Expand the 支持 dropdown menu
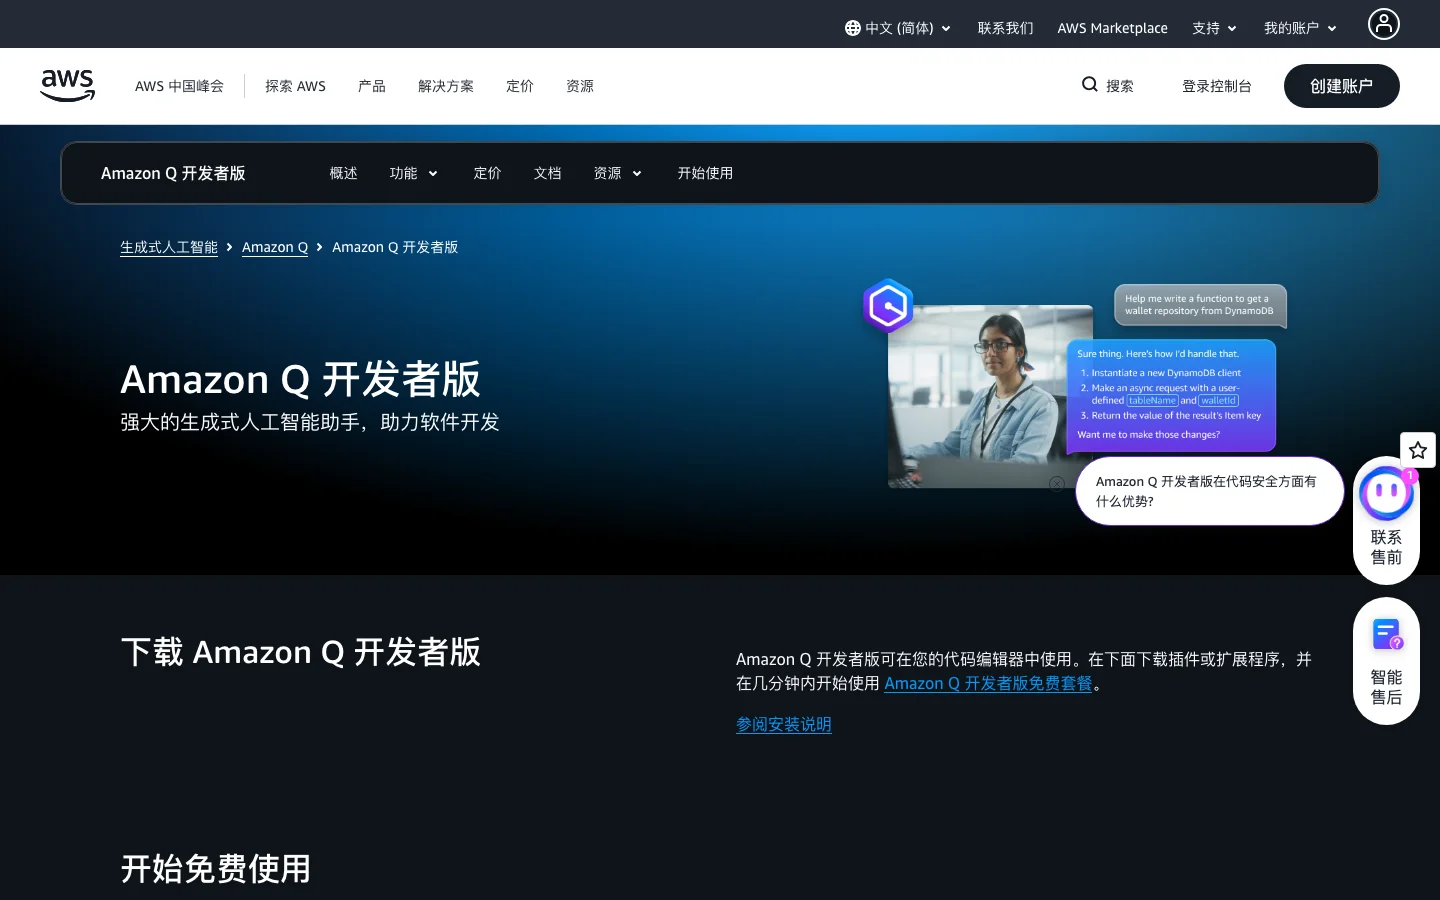1440x900 pixels. [x=1215, y=28]
